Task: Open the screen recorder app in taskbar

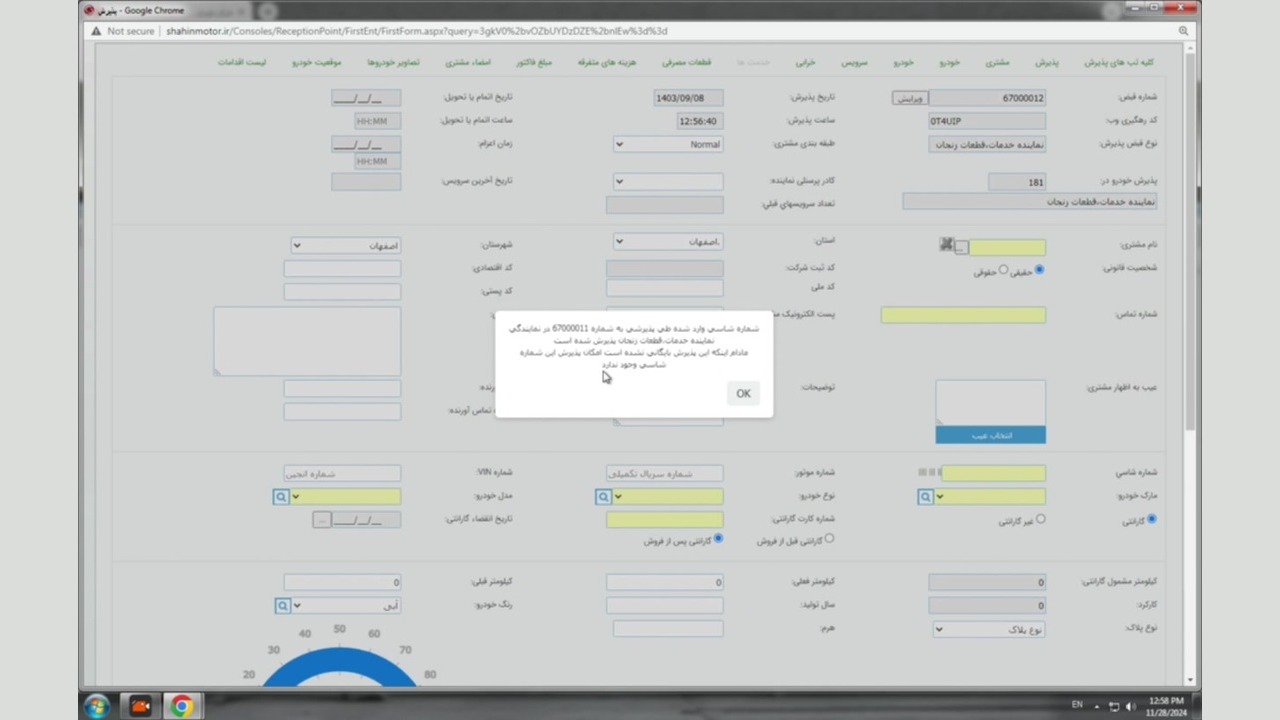Action: [x=140, y=706]
